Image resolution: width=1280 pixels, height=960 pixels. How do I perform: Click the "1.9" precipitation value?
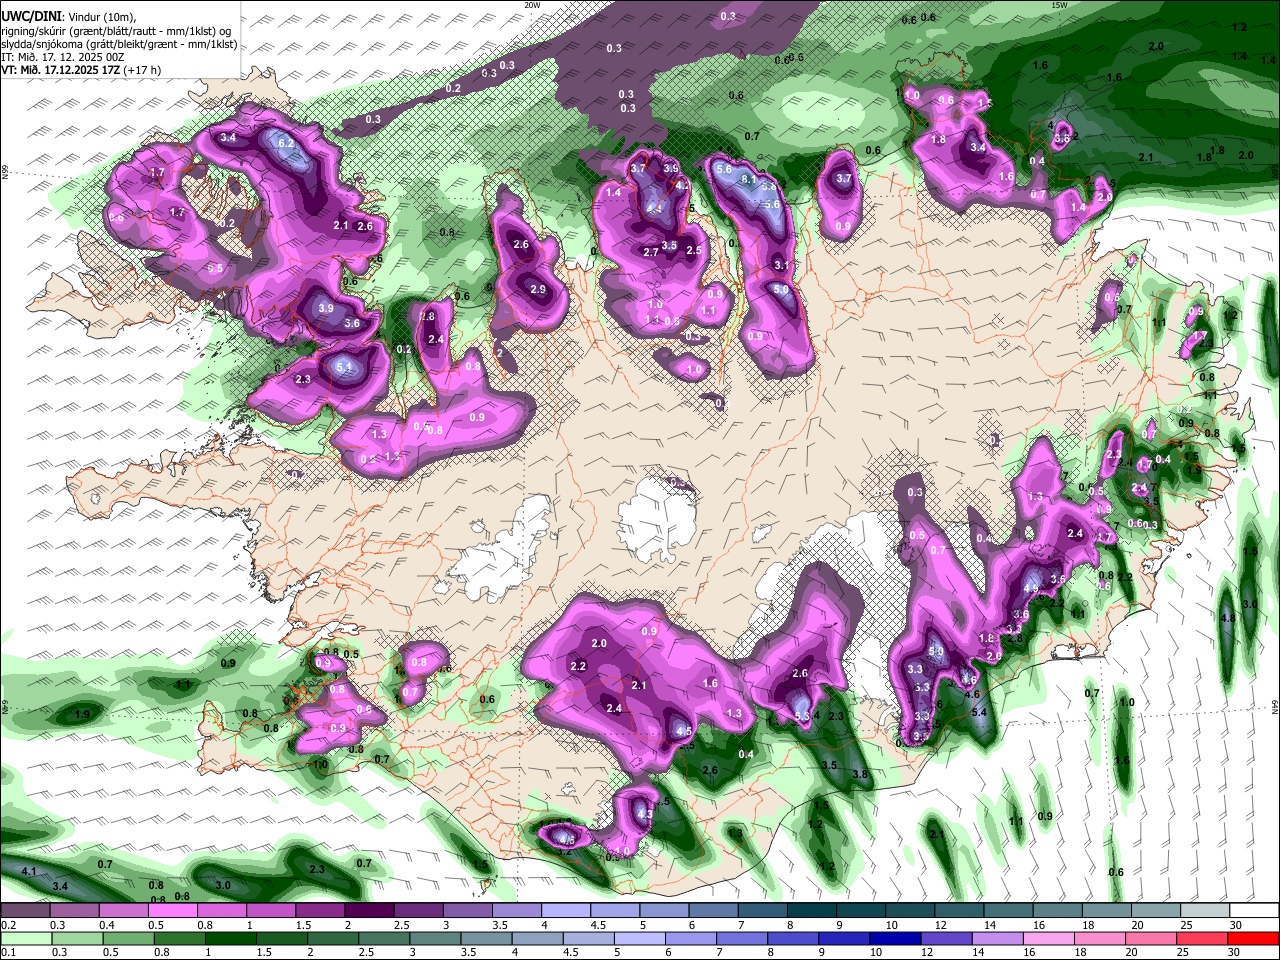(x=82, y=714)
